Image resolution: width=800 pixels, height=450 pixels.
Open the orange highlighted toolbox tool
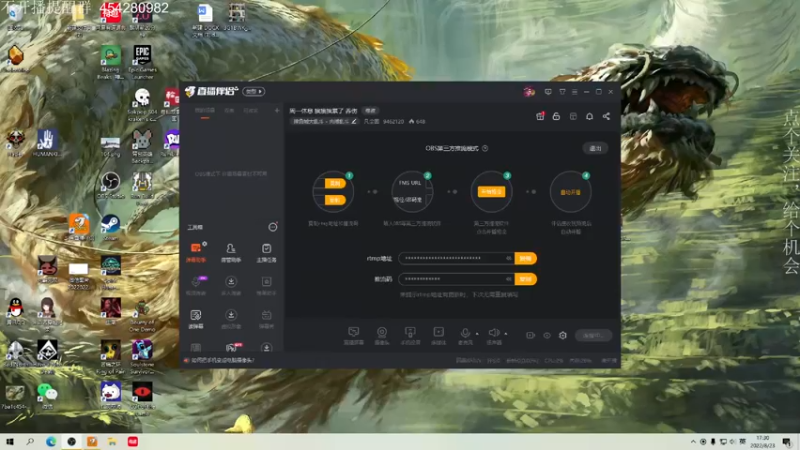196,253
